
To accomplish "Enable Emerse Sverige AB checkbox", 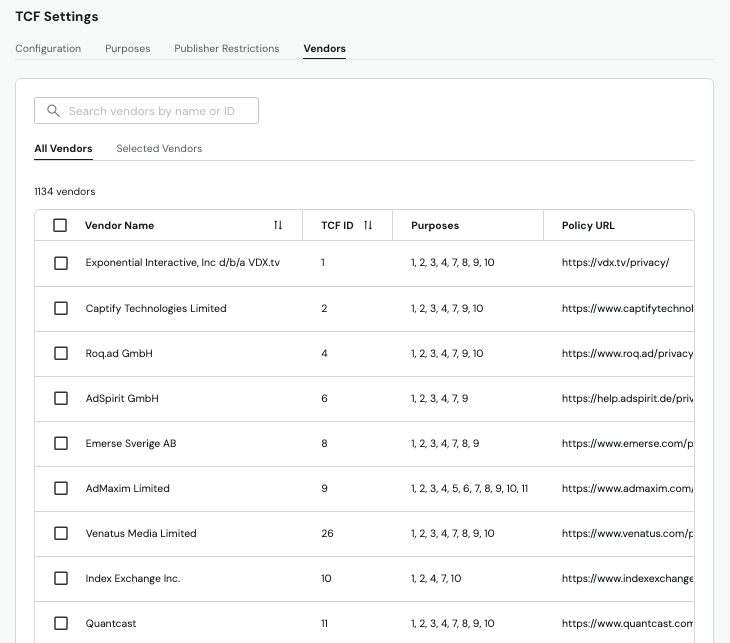I will tap(61, 443).
